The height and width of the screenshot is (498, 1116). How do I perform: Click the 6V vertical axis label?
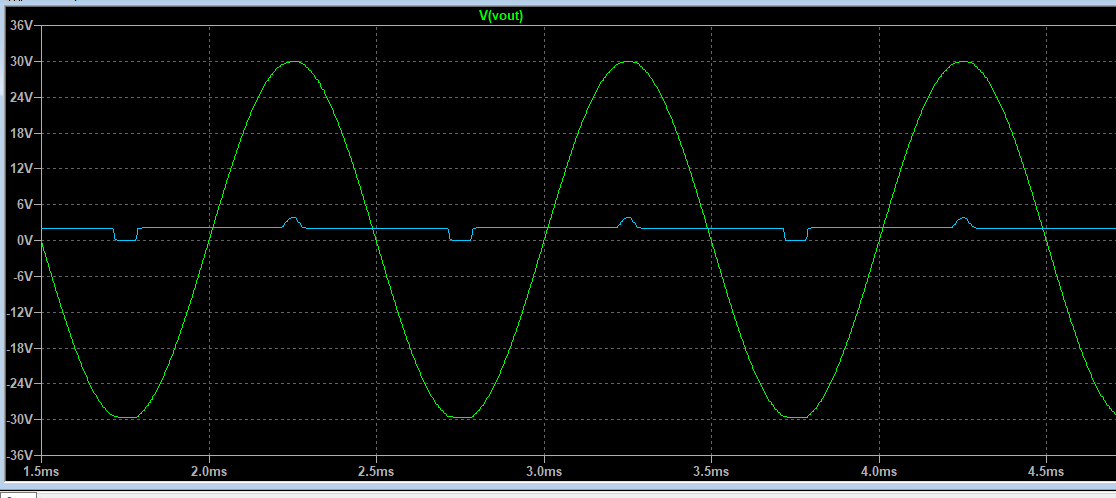click(24, 205)
